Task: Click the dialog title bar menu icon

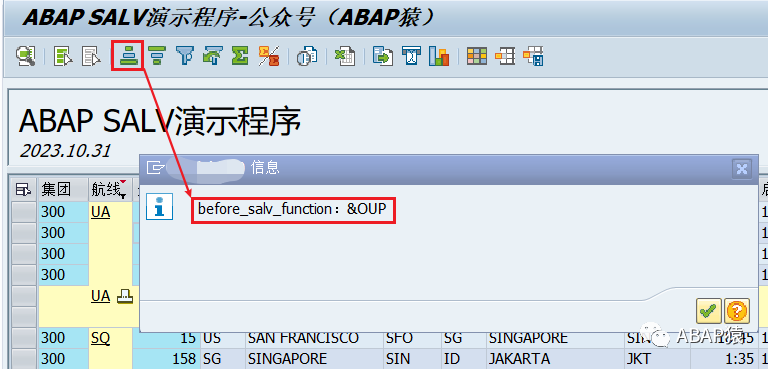Action: tap(156, 168)
